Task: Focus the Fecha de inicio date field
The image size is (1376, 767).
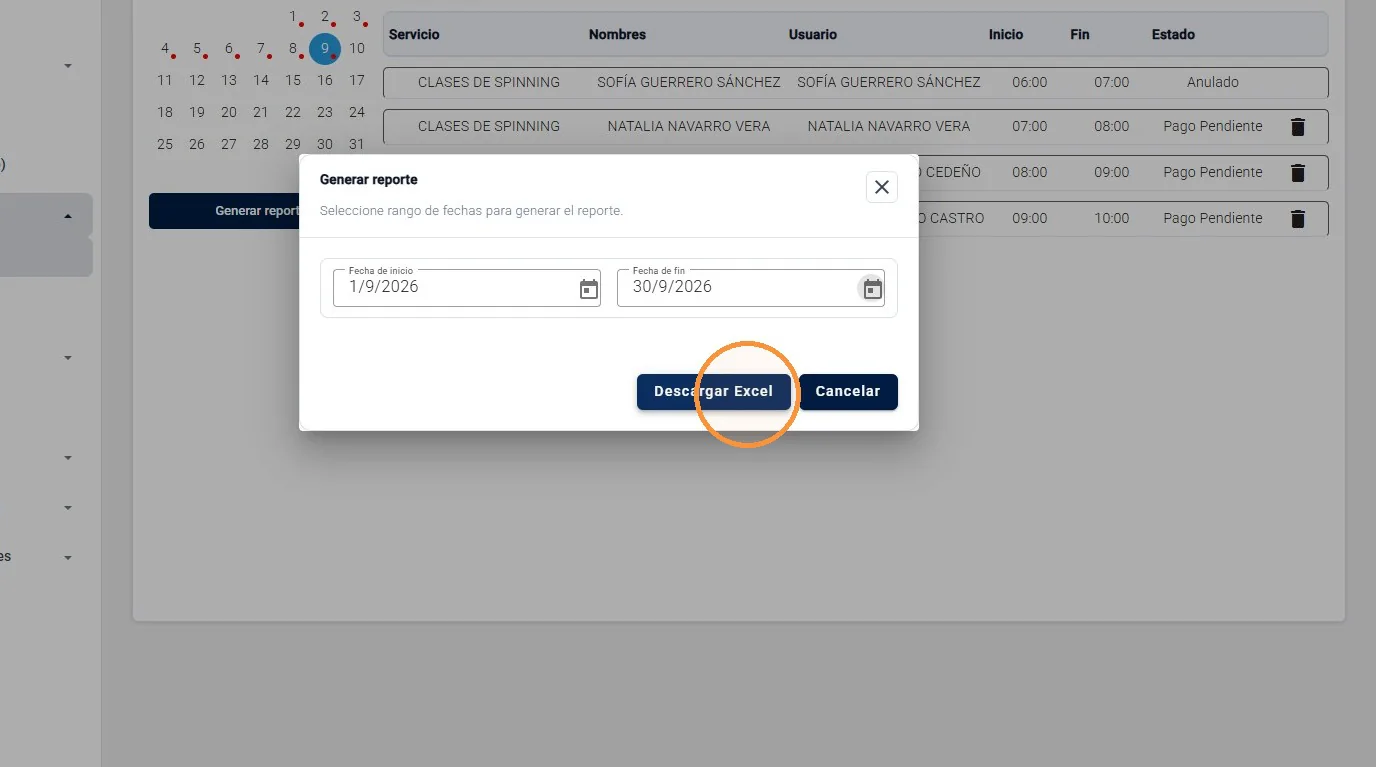Action: 467,287
